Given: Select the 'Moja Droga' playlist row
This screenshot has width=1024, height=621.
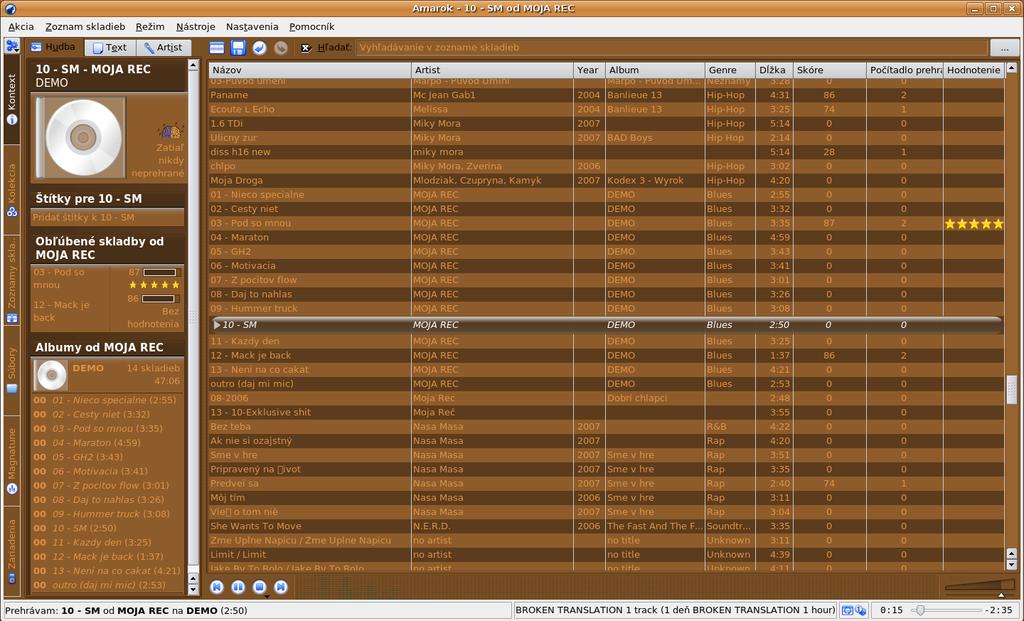Looking at the screenshot, I should (606, 181).
